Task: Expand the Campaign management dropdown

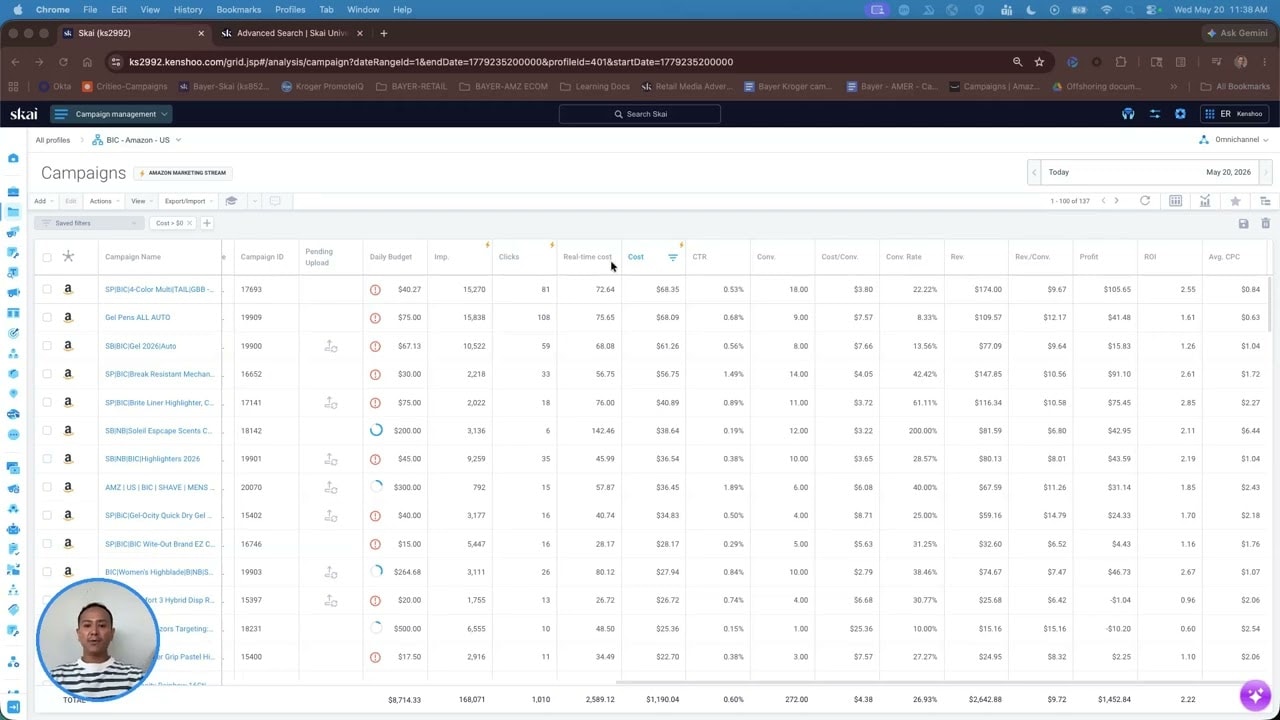Action: 110,114
